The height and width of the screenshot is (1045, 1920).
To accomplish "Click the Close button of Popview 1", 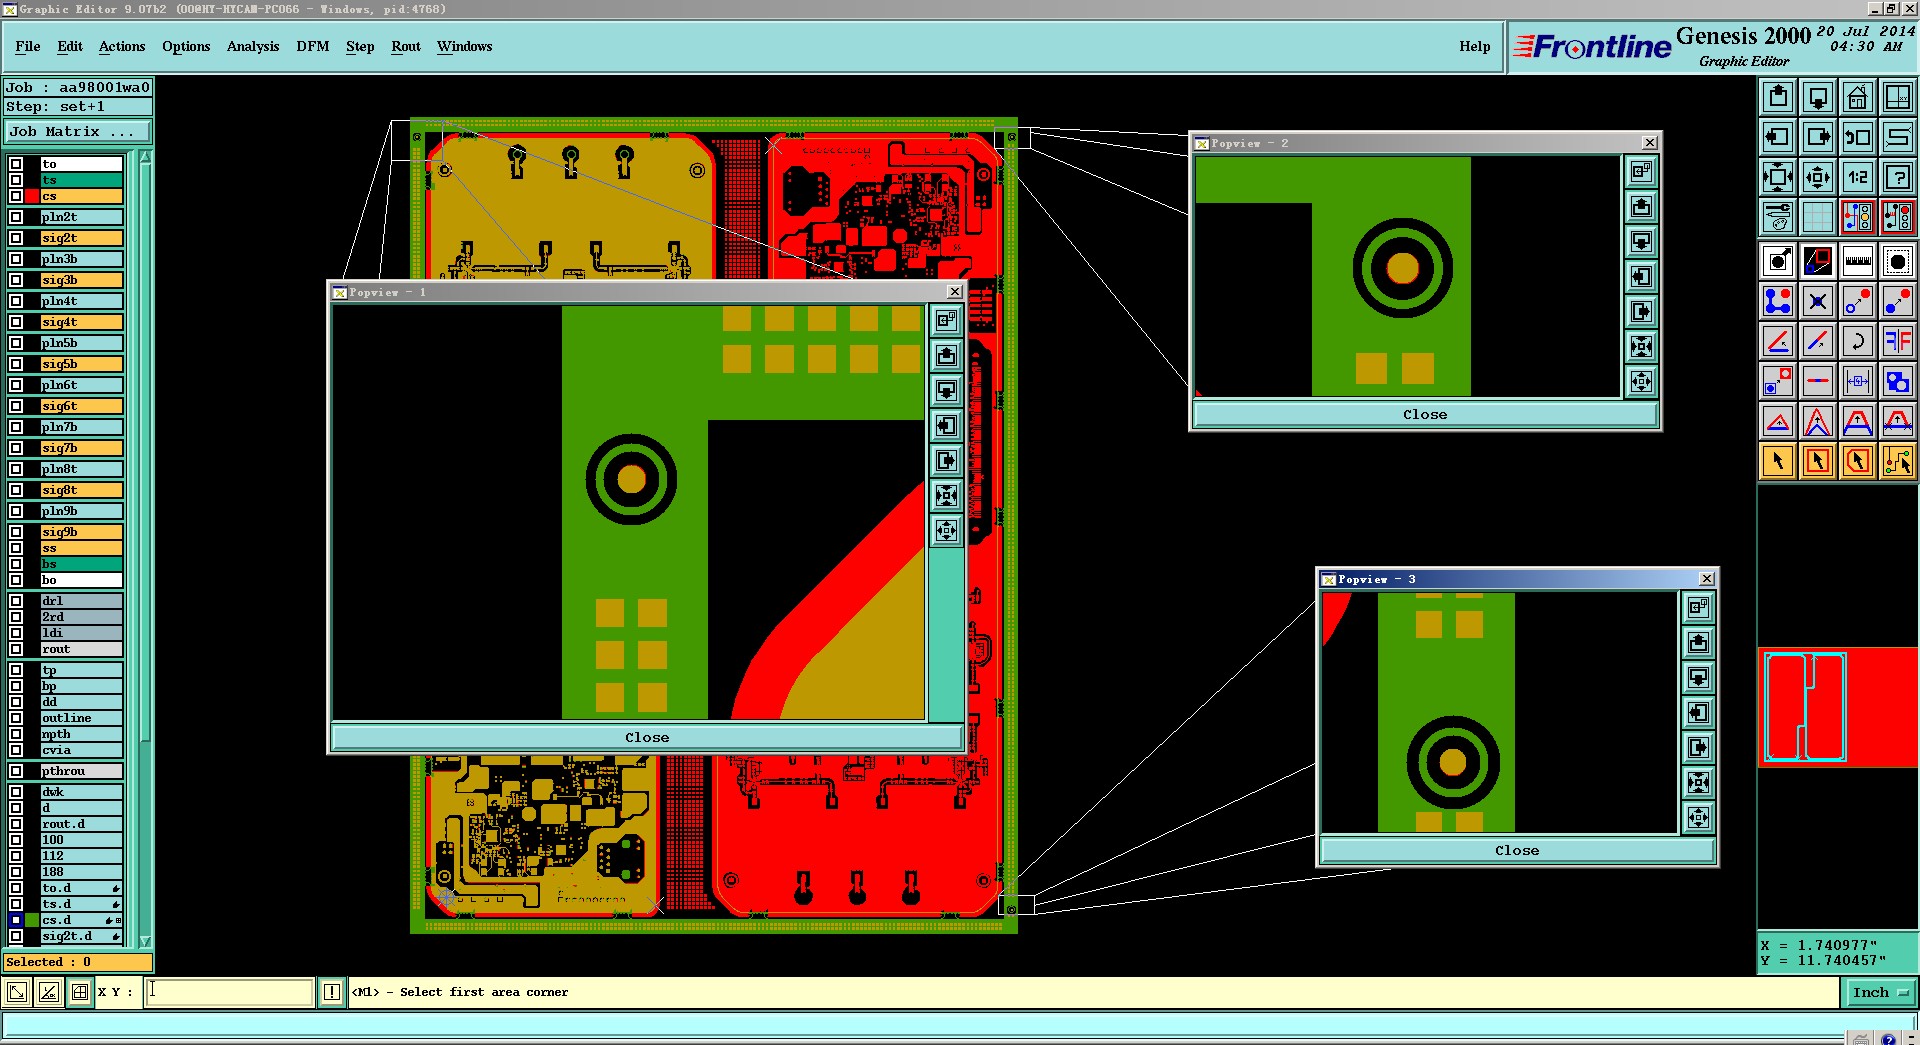I will pos(647,738).
